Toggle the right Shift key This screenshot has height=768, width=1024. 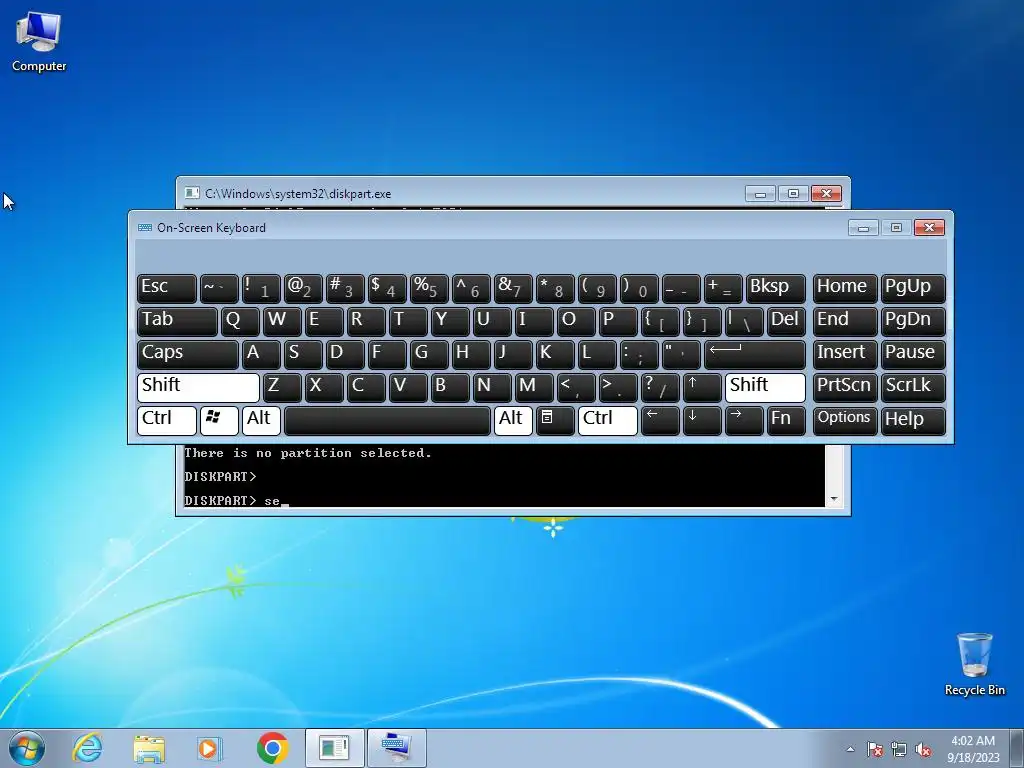(765, 387)
